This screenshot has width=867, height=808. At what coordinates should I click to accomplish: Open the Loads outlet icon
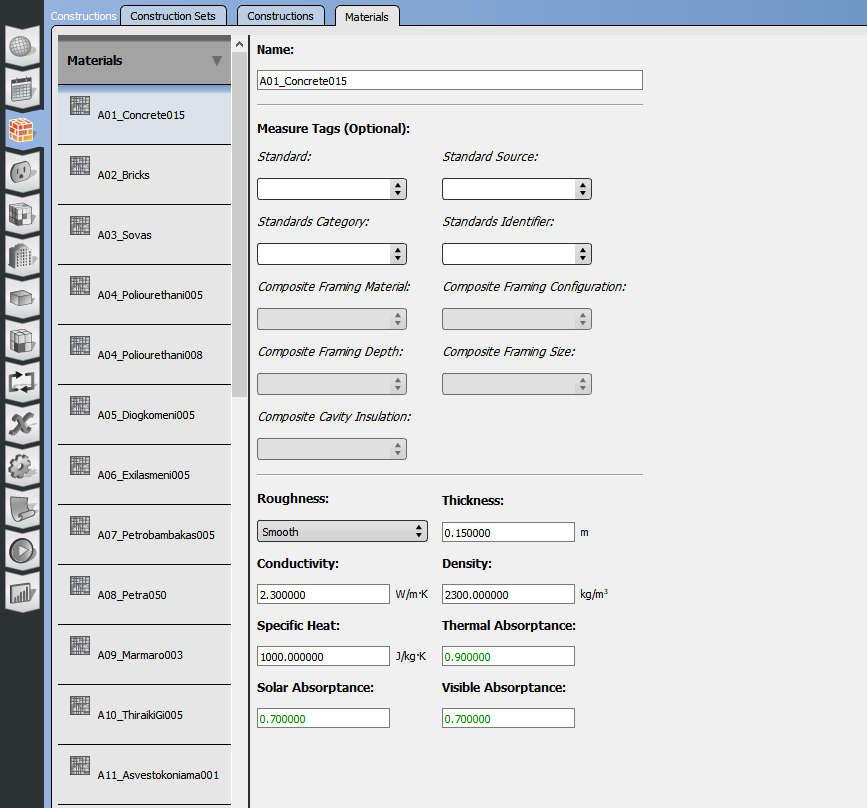pos(22,172)
